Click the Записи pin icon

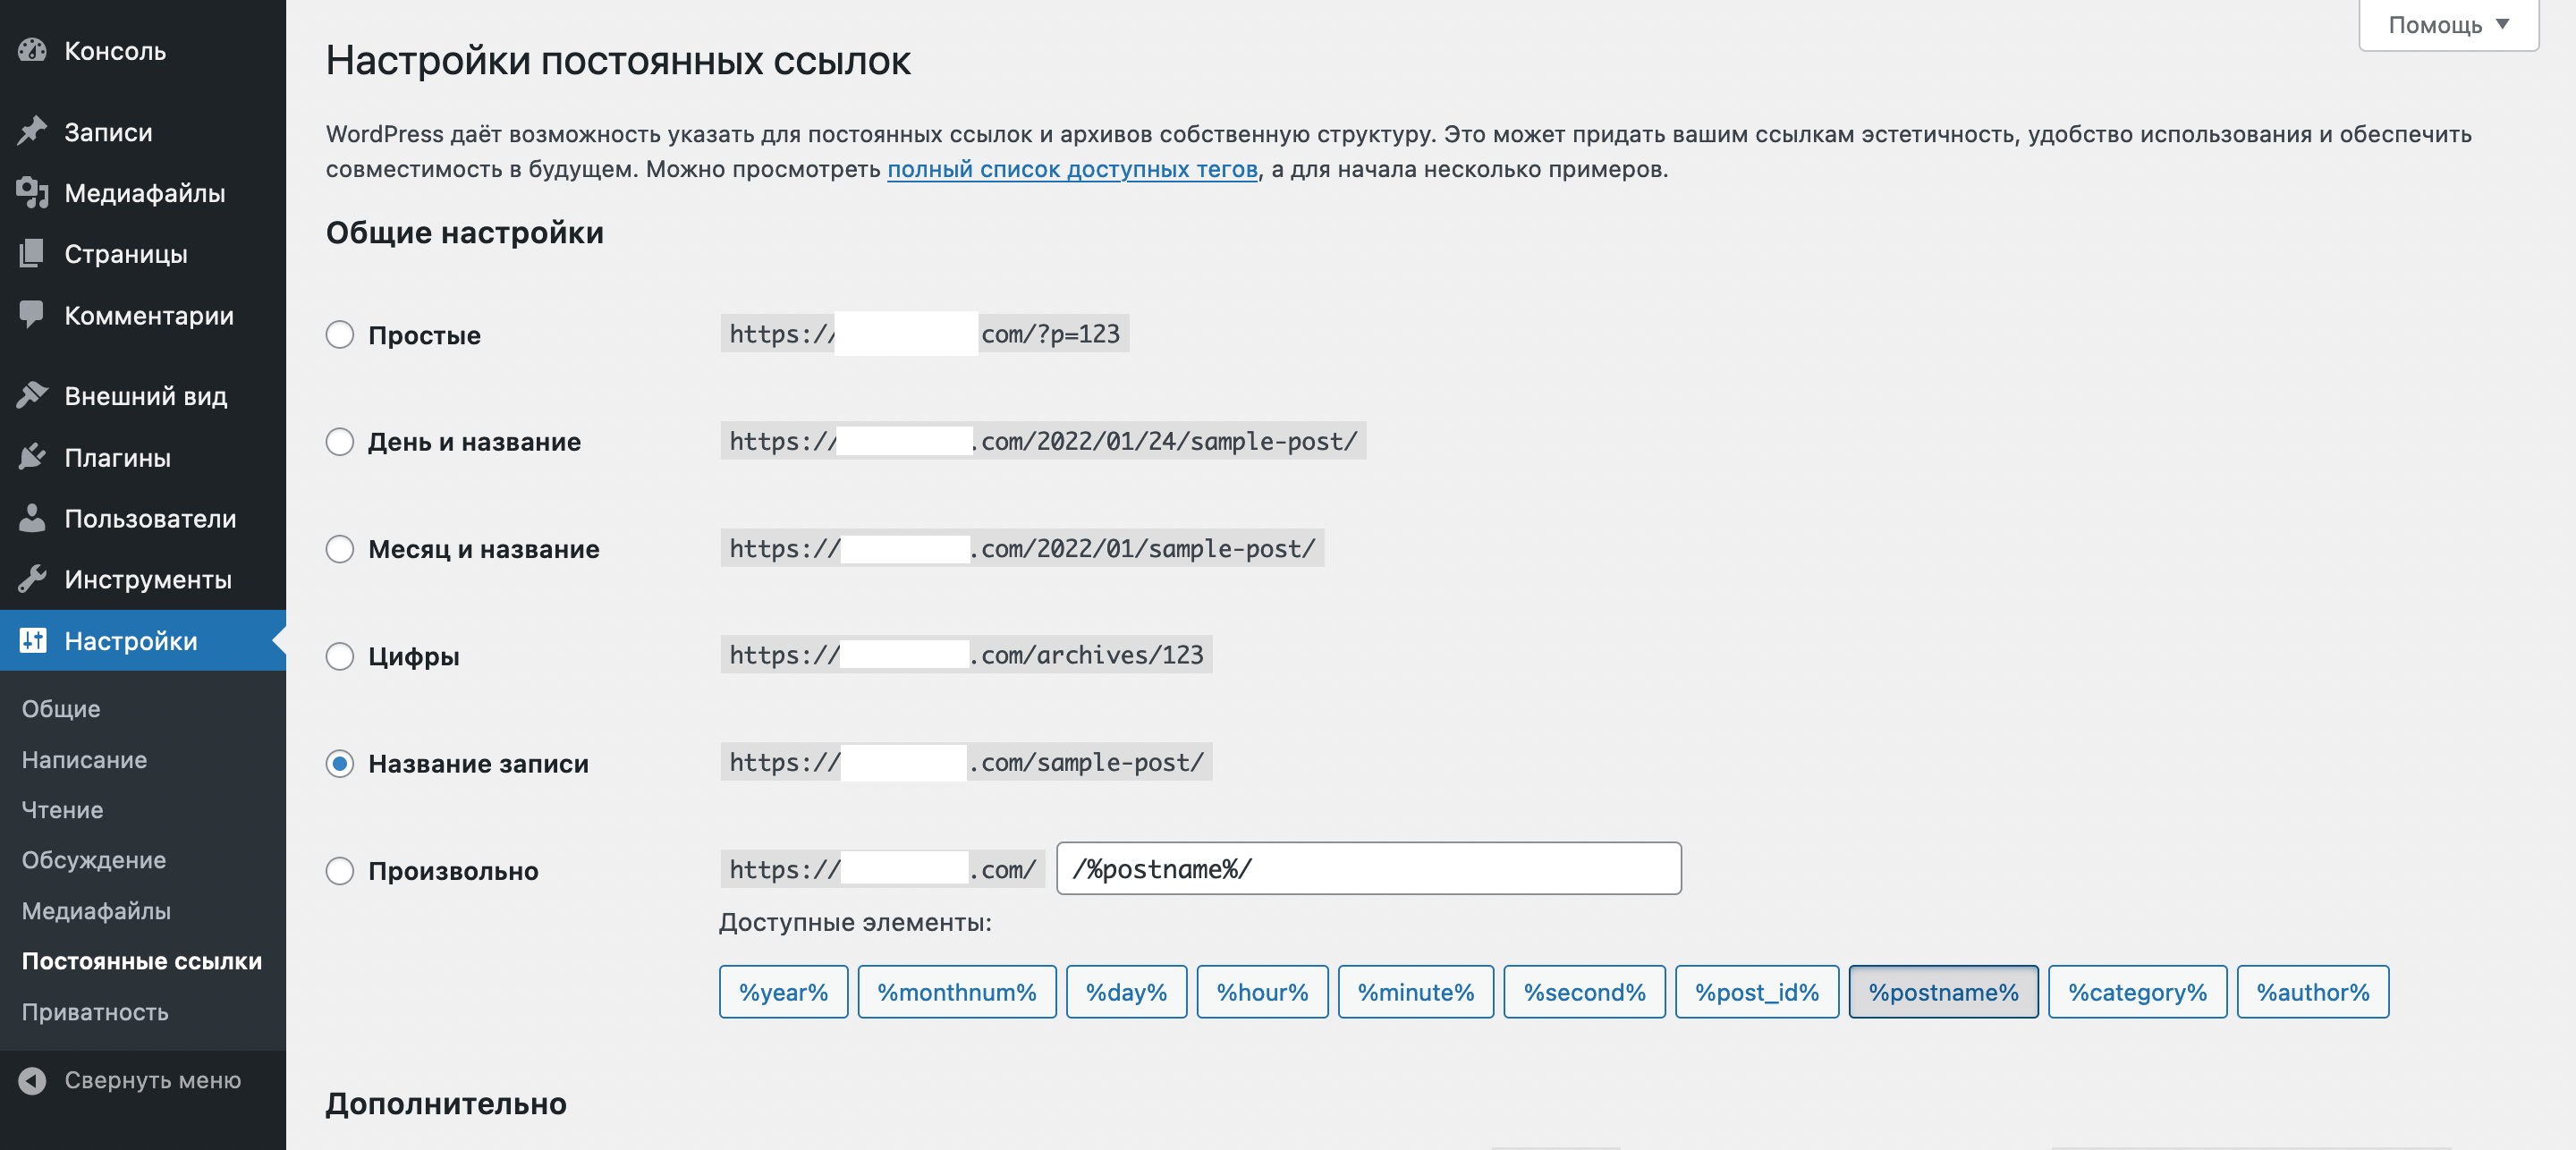(33, 131)
